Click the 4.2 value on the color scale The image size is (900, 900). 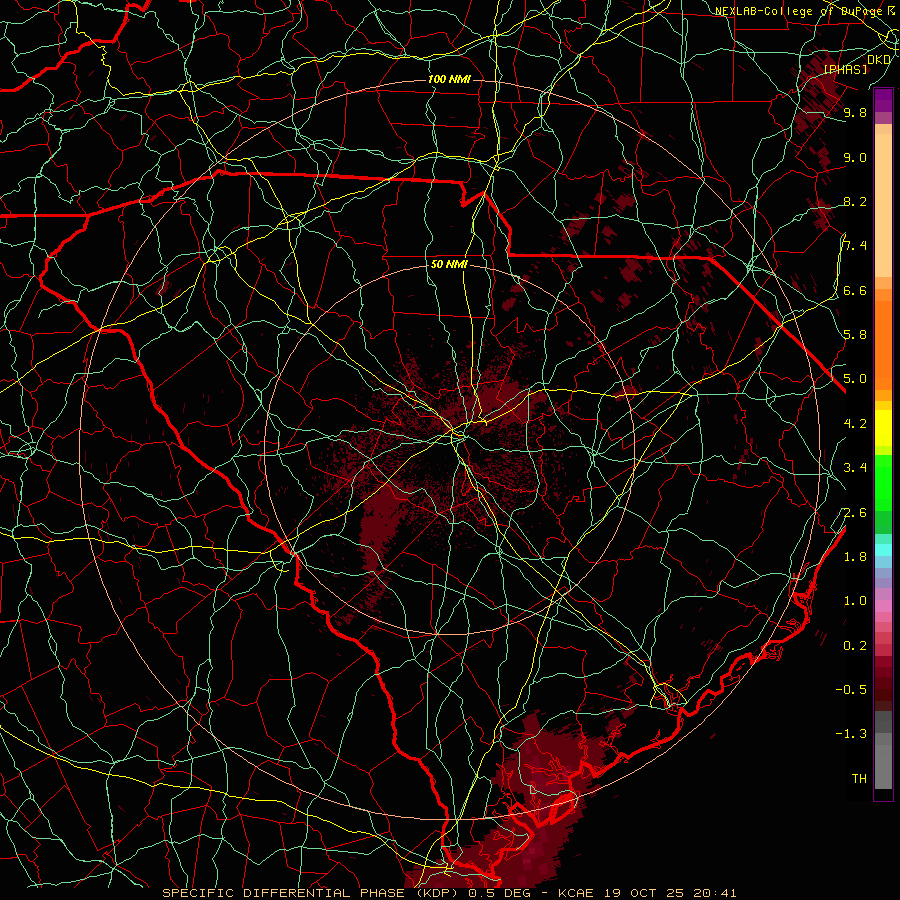click(x=855, y=424)
